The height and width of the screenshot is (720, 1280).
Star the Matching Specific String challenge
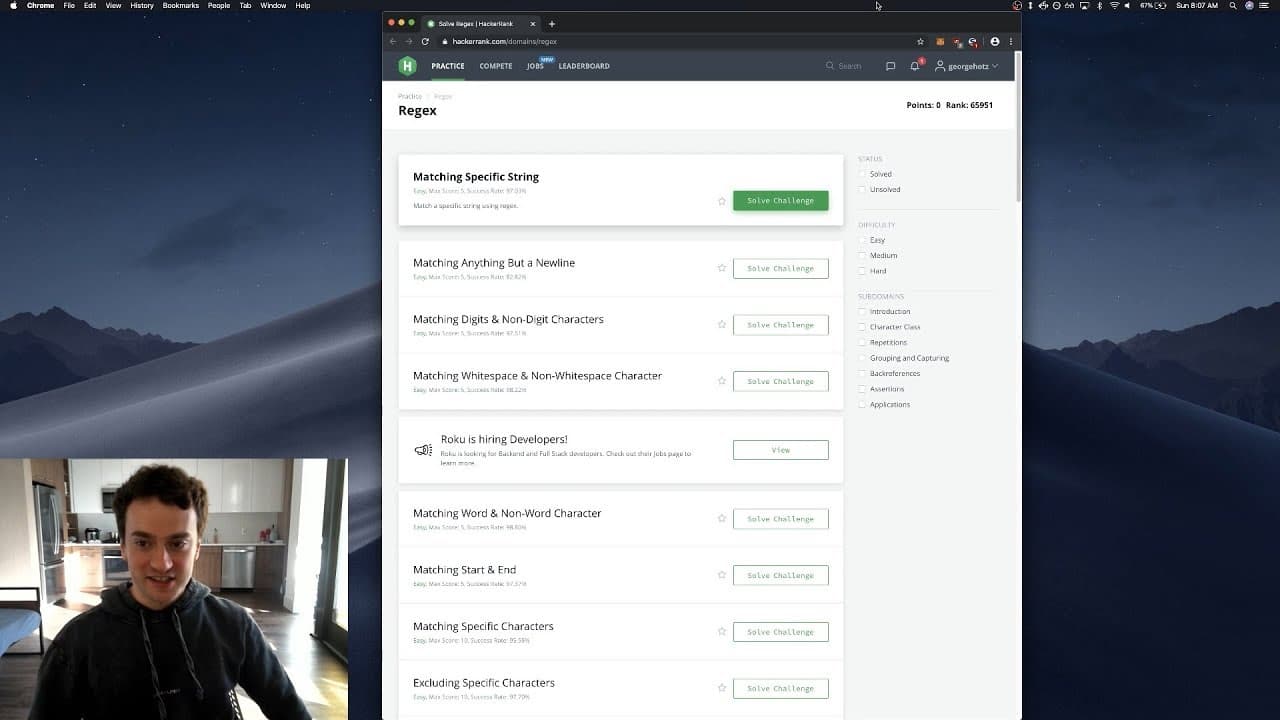coord(721,201)
